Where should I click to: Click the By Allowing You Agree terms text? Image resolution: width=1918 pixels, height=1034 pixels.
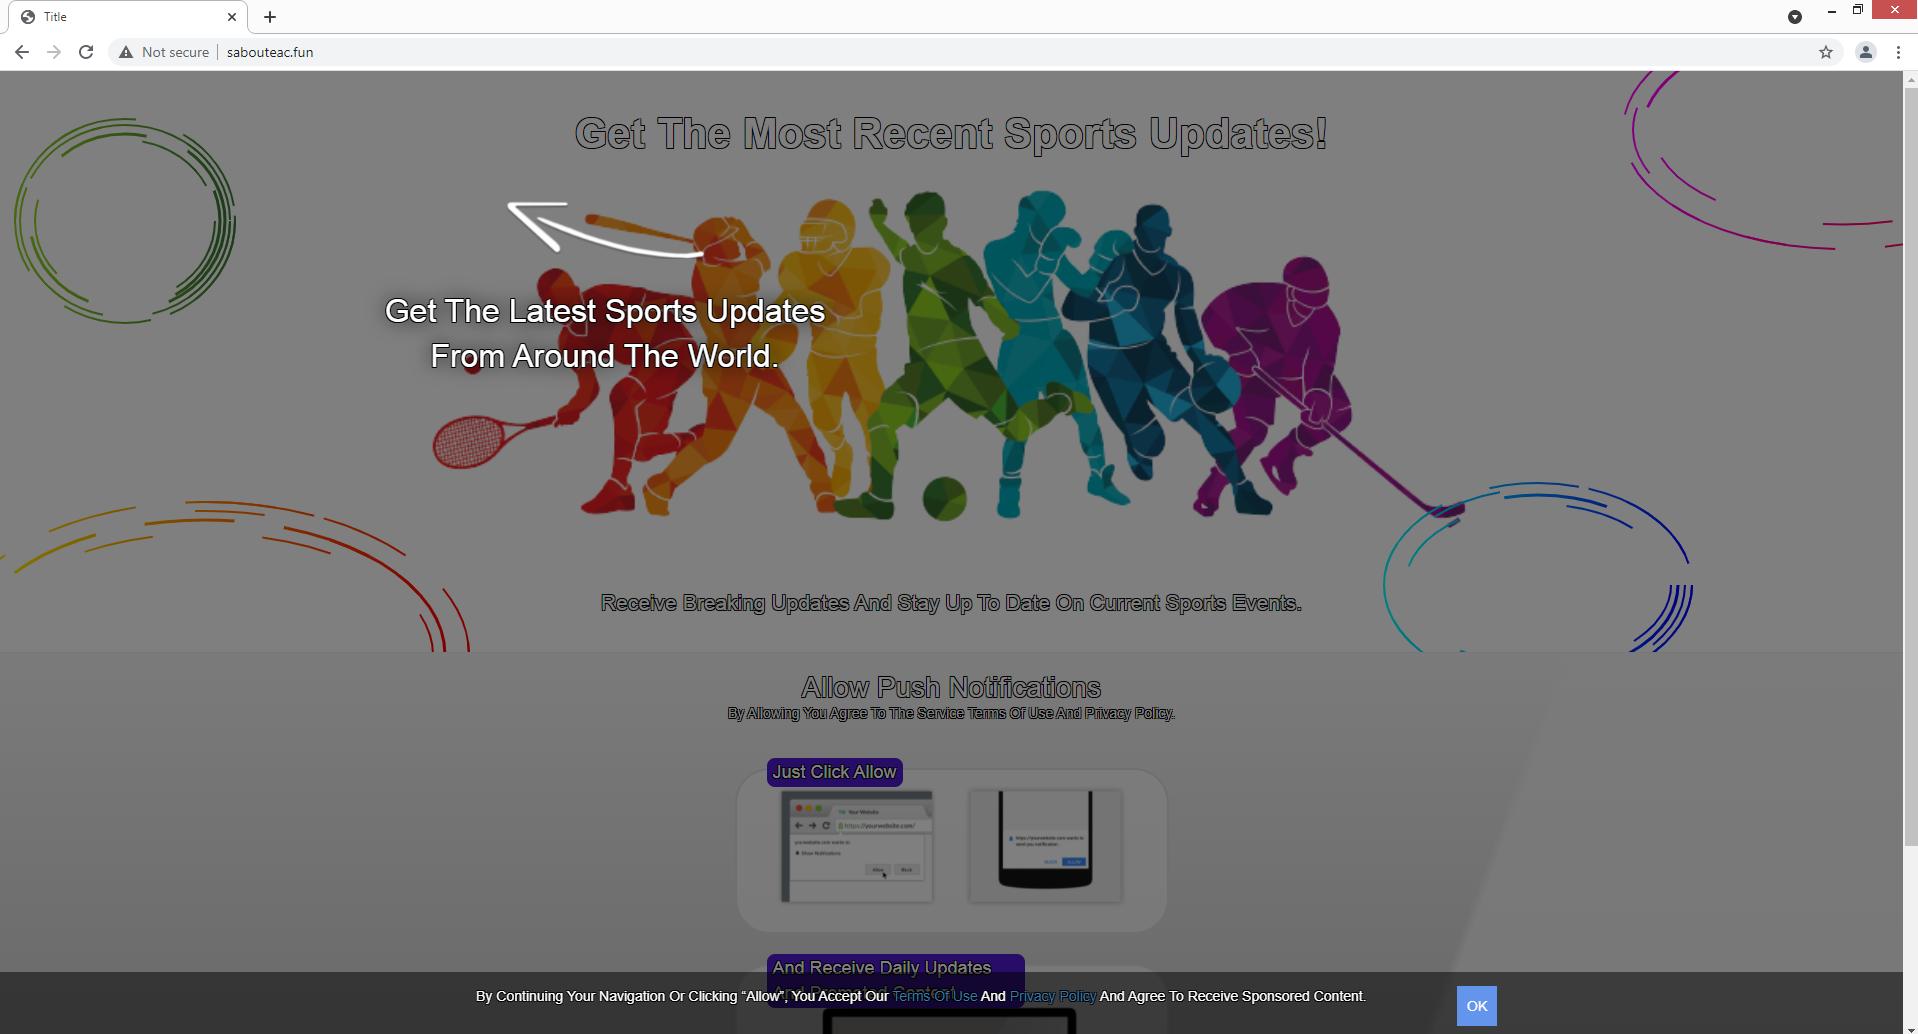951,713
